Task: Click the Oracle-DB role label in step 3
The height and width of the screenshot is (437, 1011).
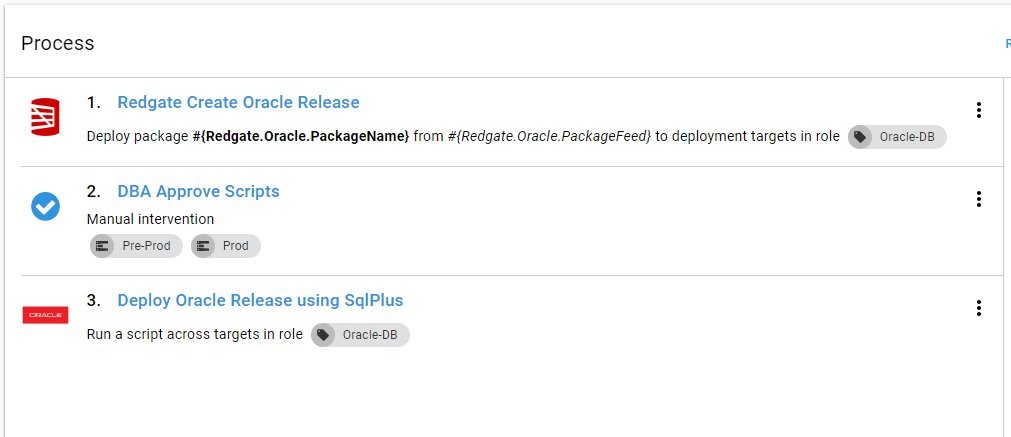Action: 370,335
